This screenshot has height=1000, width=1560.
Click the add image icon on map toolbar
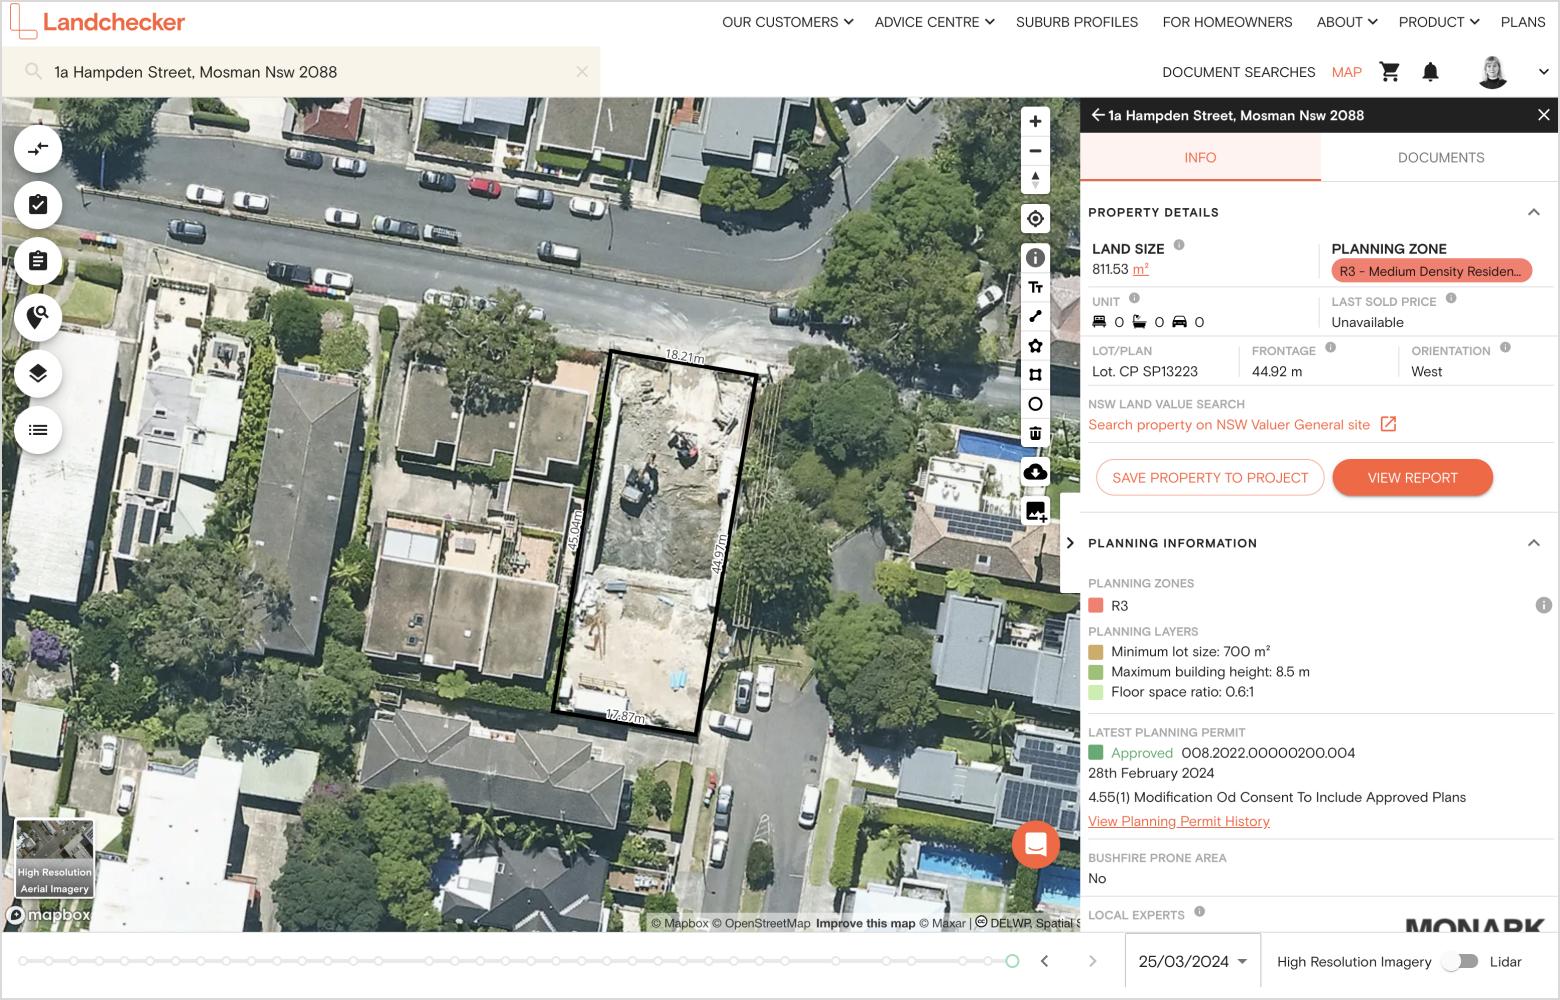tap(1035, 511)
